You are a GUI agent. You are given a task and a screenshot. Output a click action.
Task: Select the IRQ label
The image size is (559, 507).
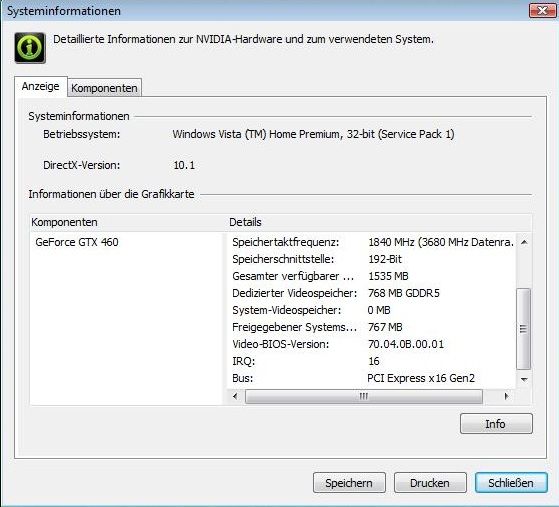tap(243, 361)
